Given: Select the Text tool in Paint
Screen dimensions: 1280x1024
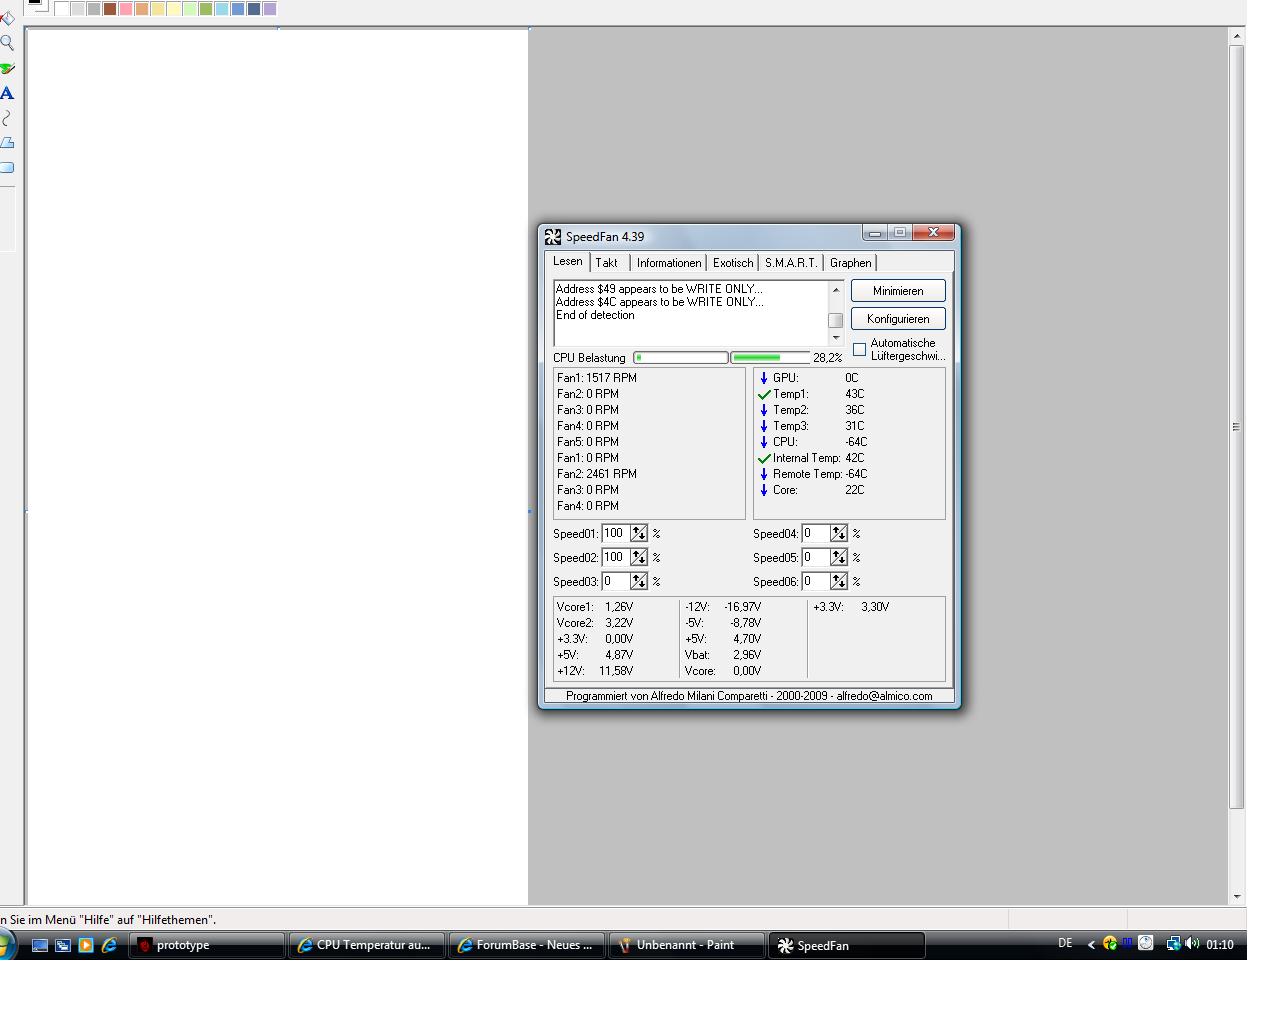Looking at the screenshot, I should tap(6, 93).
